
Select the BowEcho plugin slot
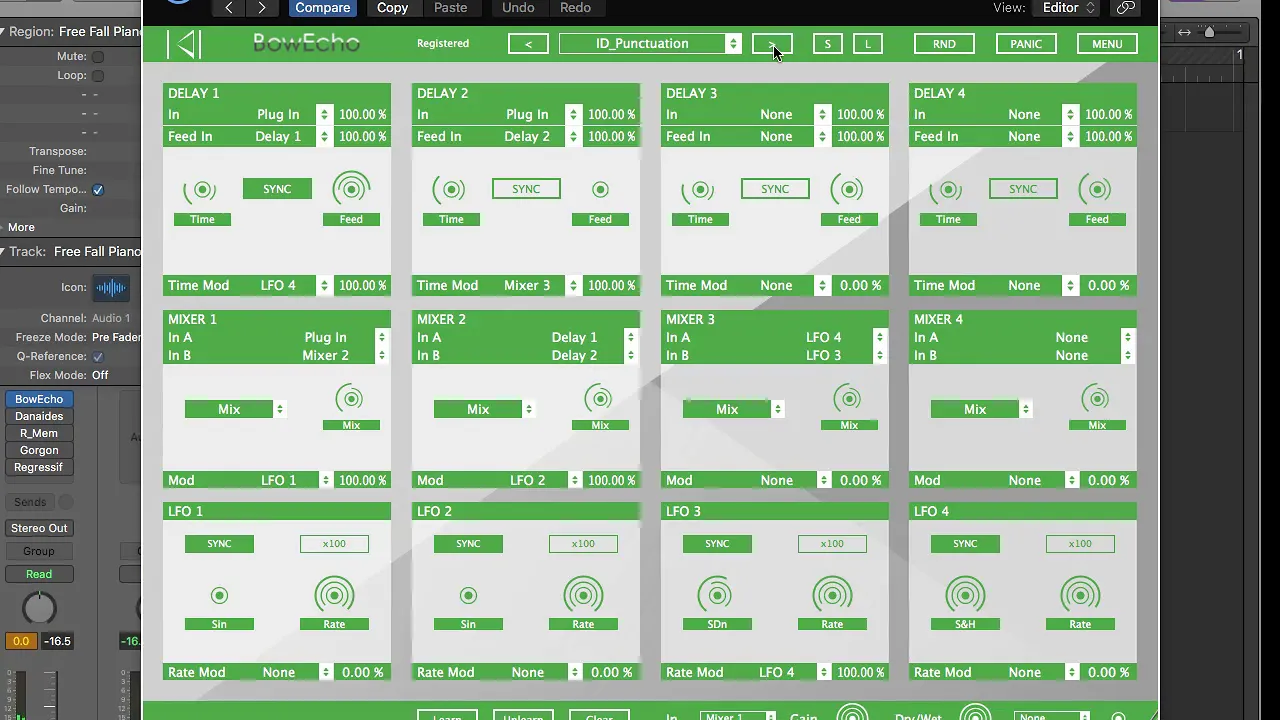pos(39,399)
